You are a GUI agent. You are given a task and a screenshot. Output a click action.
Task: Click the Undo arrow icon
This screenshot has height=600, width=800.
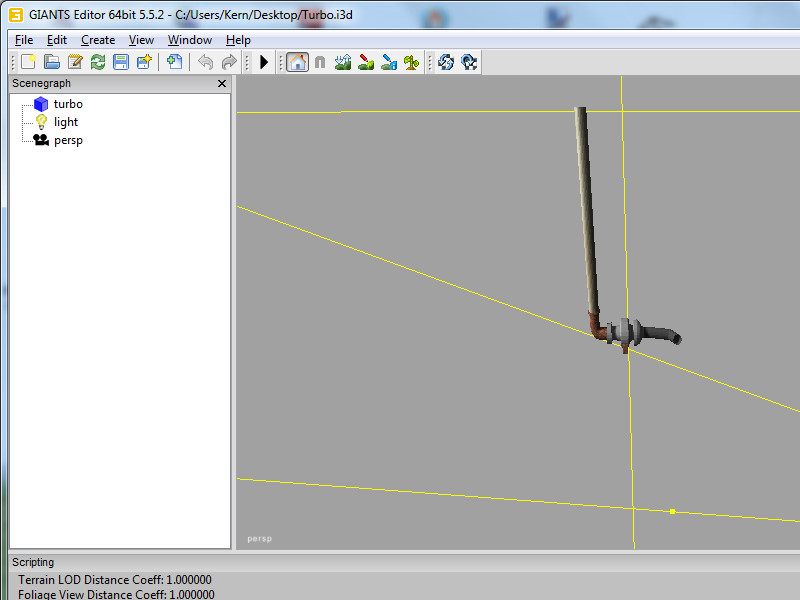coord(205,62)
